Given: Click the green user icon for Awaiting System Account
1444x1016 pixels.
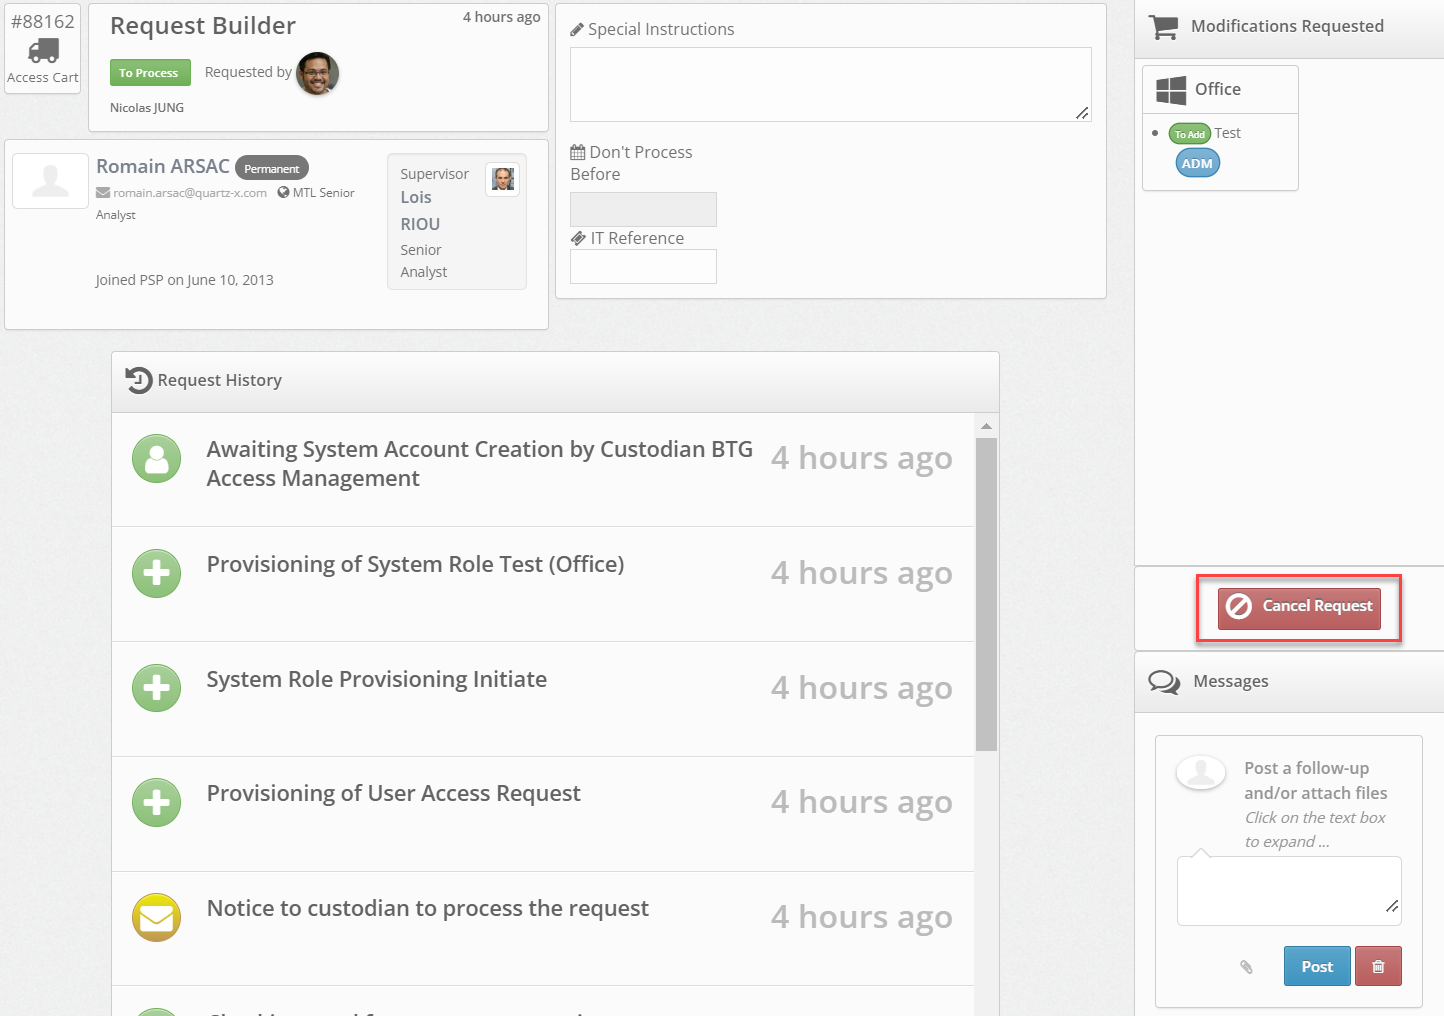Looking at the screenshot, I should coord(157,459).
